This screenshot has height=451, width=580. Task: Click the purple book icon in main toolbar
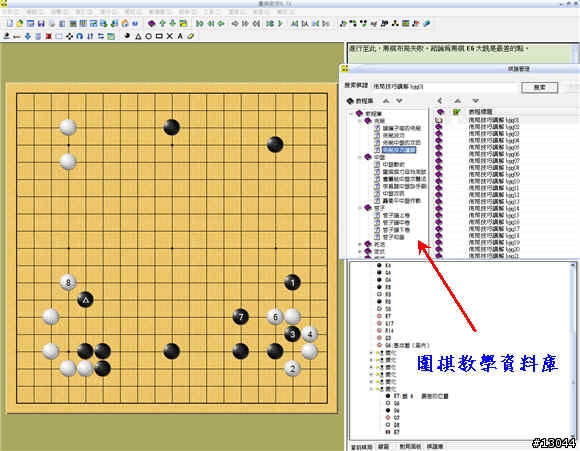151,24
